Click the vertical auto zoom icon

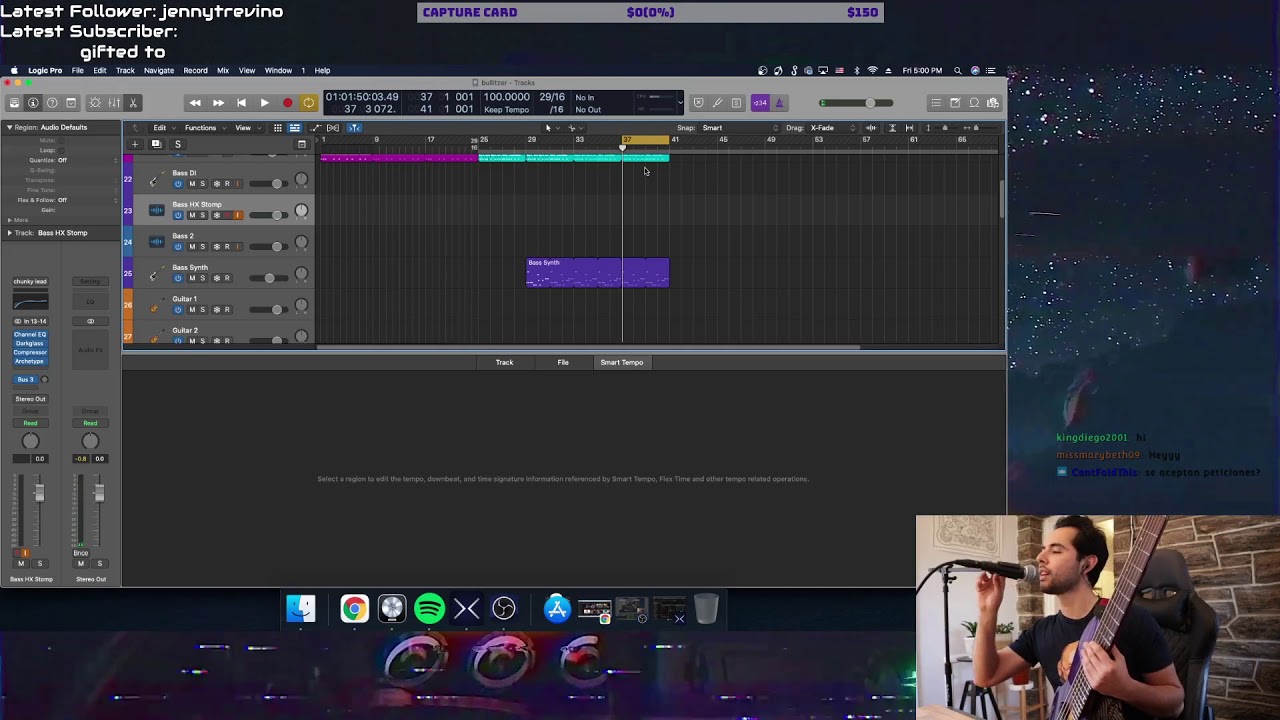click(892, 128)
